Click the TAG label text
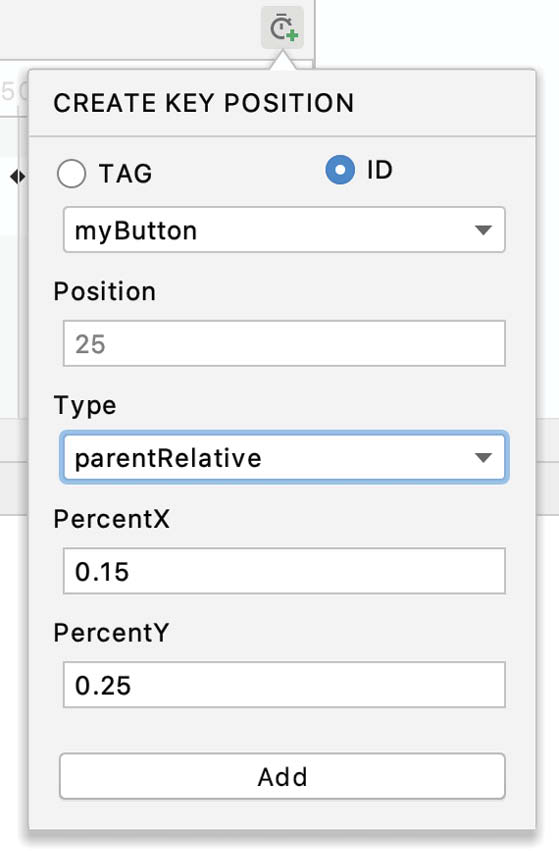The image size is (559, 851). point(125,174)
